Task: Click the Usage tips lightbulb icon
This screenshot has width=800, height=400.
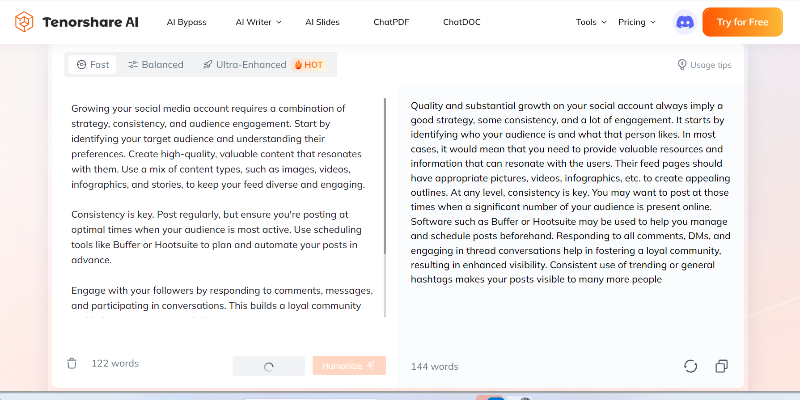Action: pos(682,65)
